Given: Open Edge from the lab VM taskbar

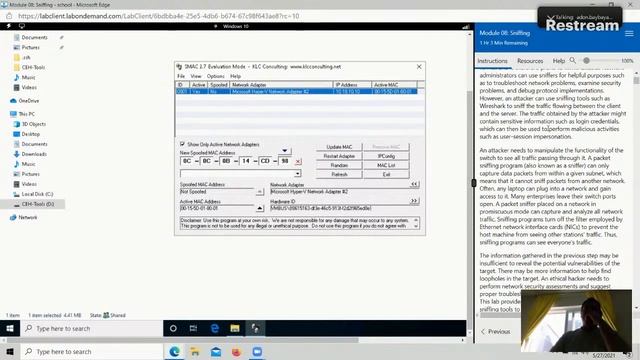Looking at the screenshot, I should pyautogui.click(x=214, y=328).
